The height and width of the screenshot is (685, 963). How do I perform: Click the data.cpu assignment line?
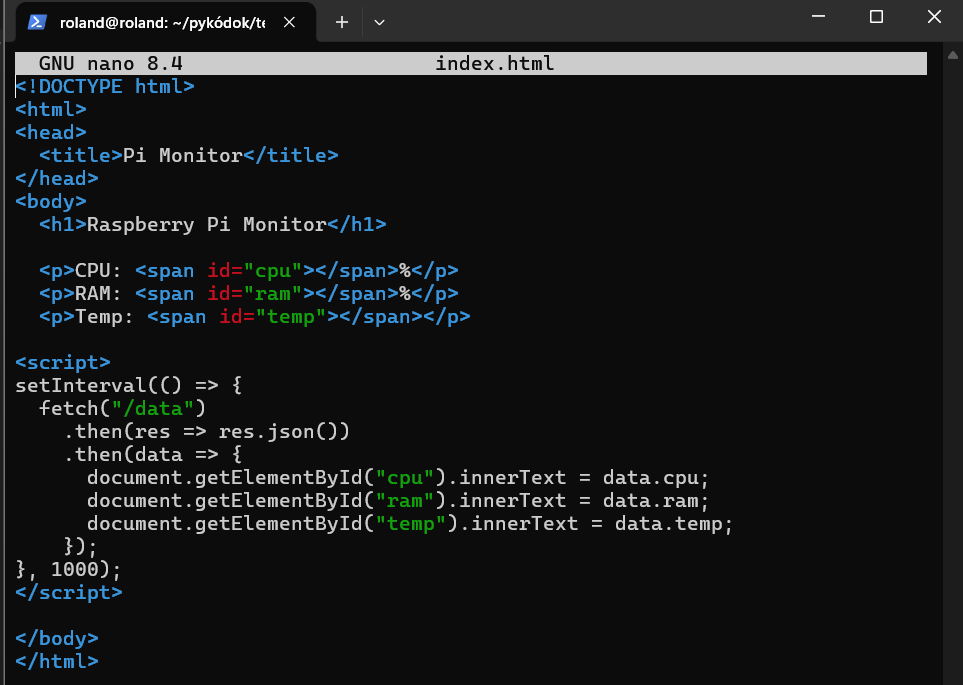coord(399,478)
